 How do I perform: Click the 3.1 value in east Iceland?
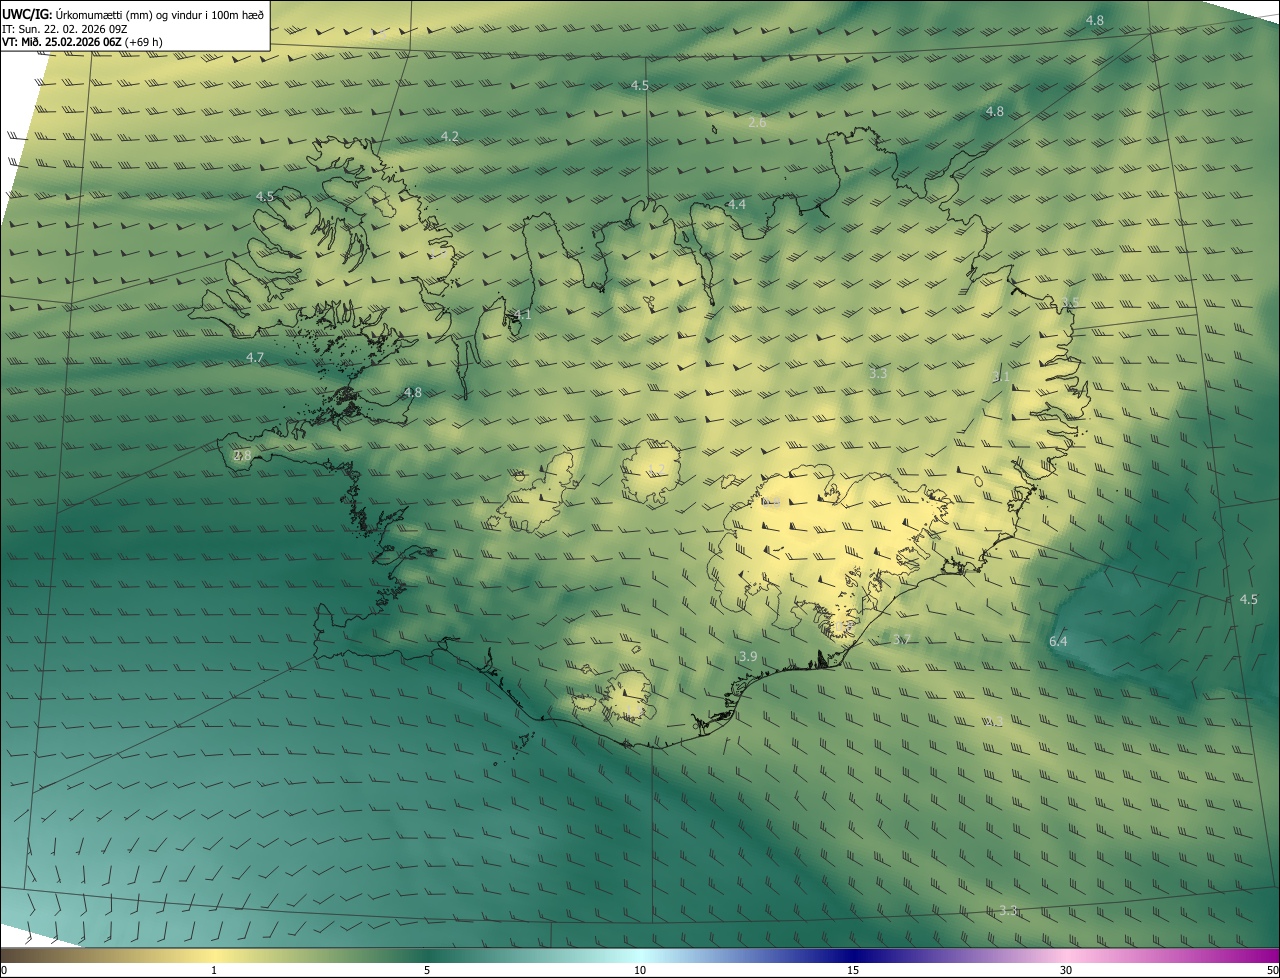click(1001, 377)
